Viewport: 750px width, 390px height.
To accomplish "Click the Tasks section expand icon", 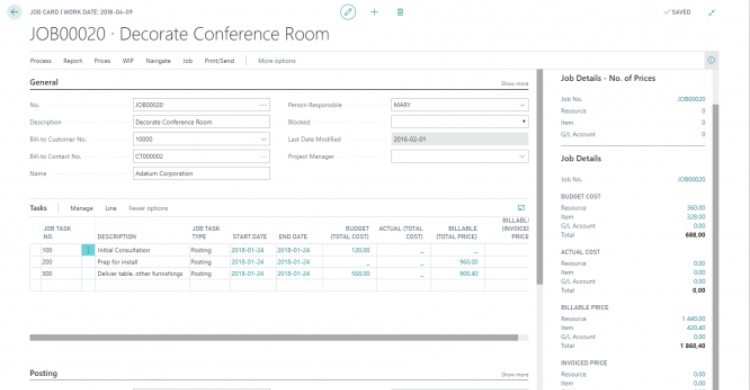I will [x=521, y=208].
